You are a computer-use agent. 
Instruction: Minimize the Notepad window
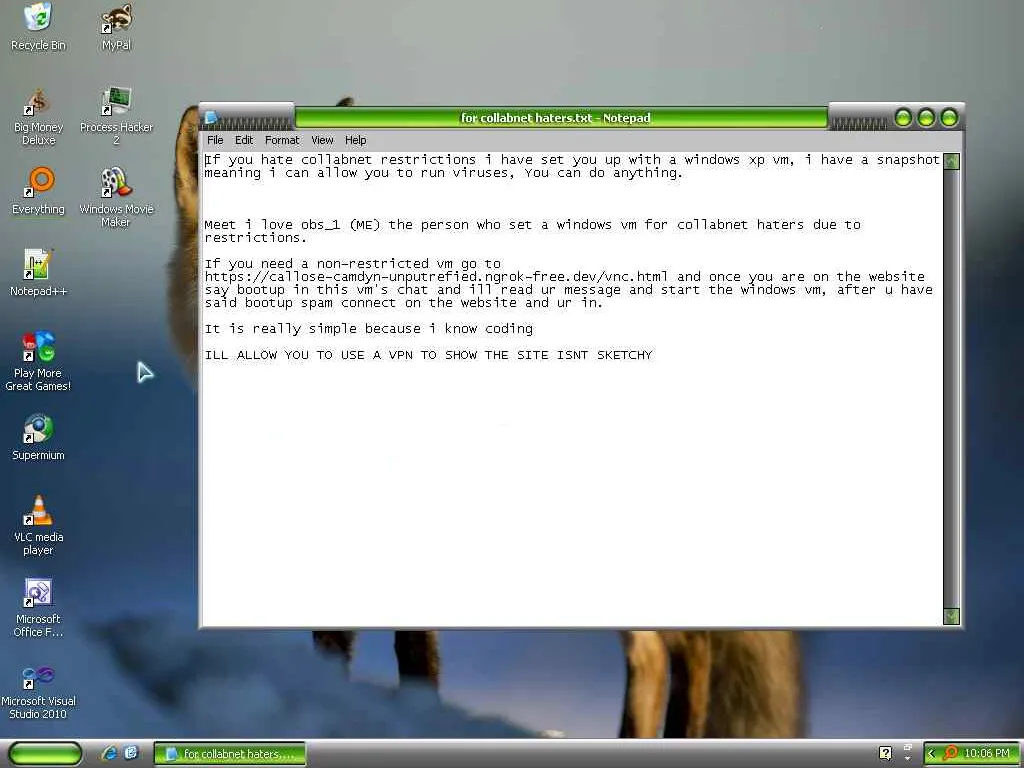point(903,118)
